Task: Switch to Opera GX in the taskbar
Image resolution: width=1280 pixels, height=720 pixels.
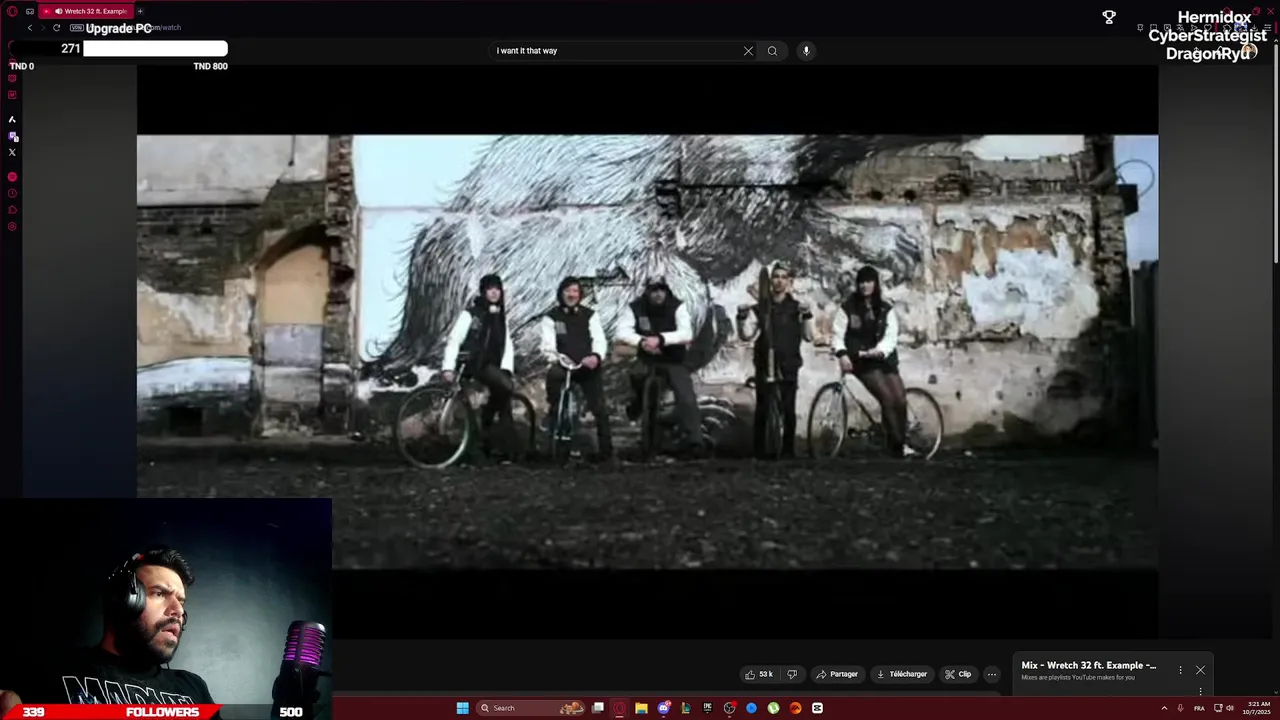Action: (x=620, y=708)
